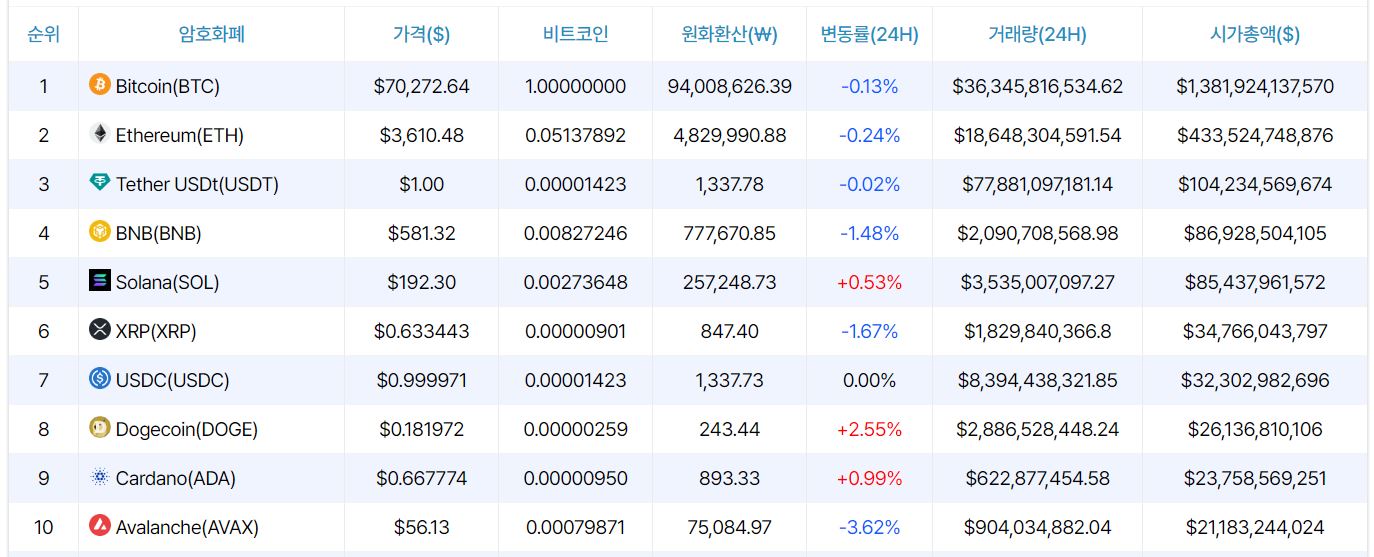Select Dogecoin change rate +2.55%
This screenshot has height=557, width=1374.
(x=870, y=429)
